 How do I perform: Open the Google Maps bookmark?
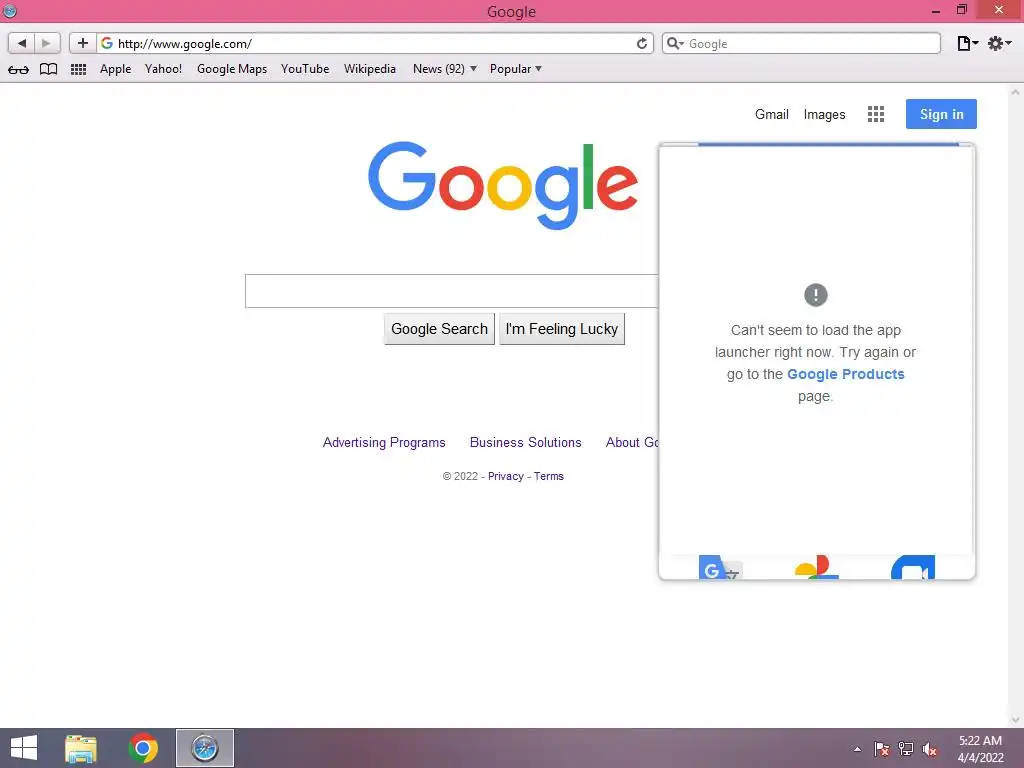[x=232, y=69]
